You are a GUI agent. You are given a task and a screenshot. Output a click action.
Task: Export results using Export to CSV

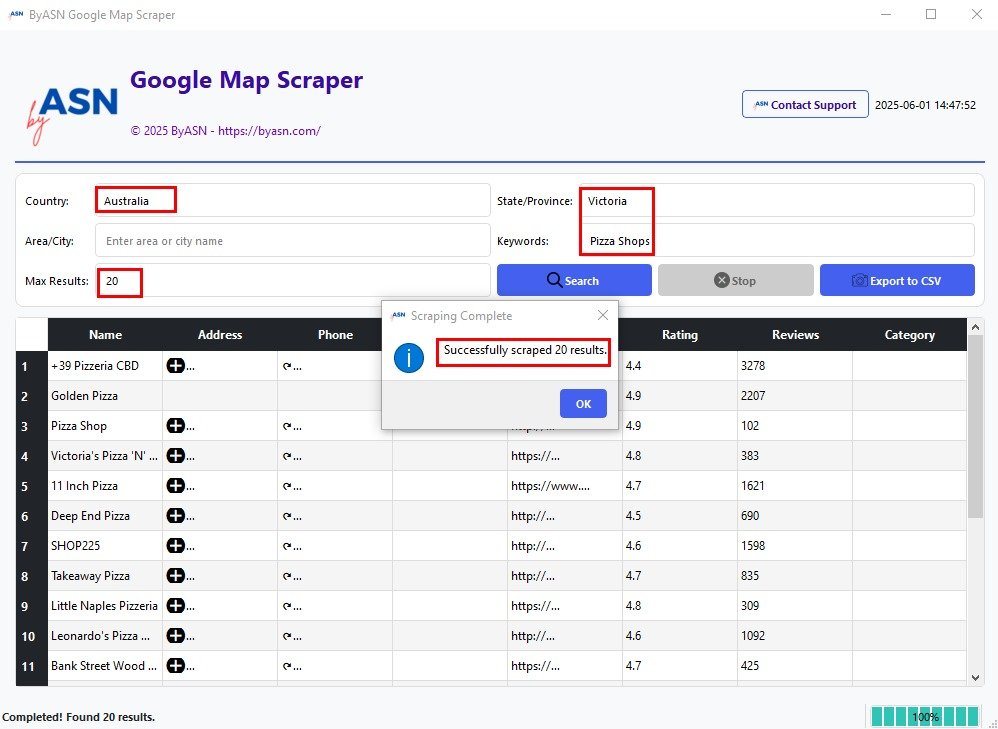click(897, 280)
